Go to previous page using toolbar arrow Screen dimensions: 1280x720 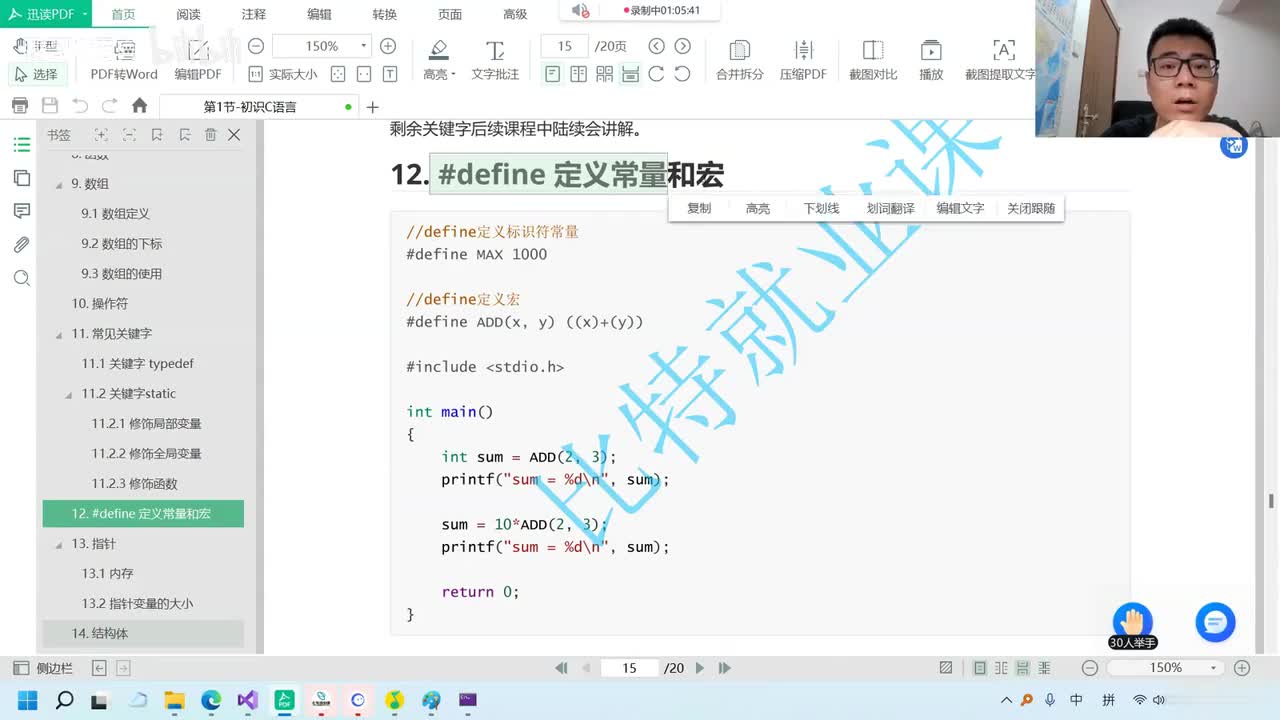click(x=656, y=46)
